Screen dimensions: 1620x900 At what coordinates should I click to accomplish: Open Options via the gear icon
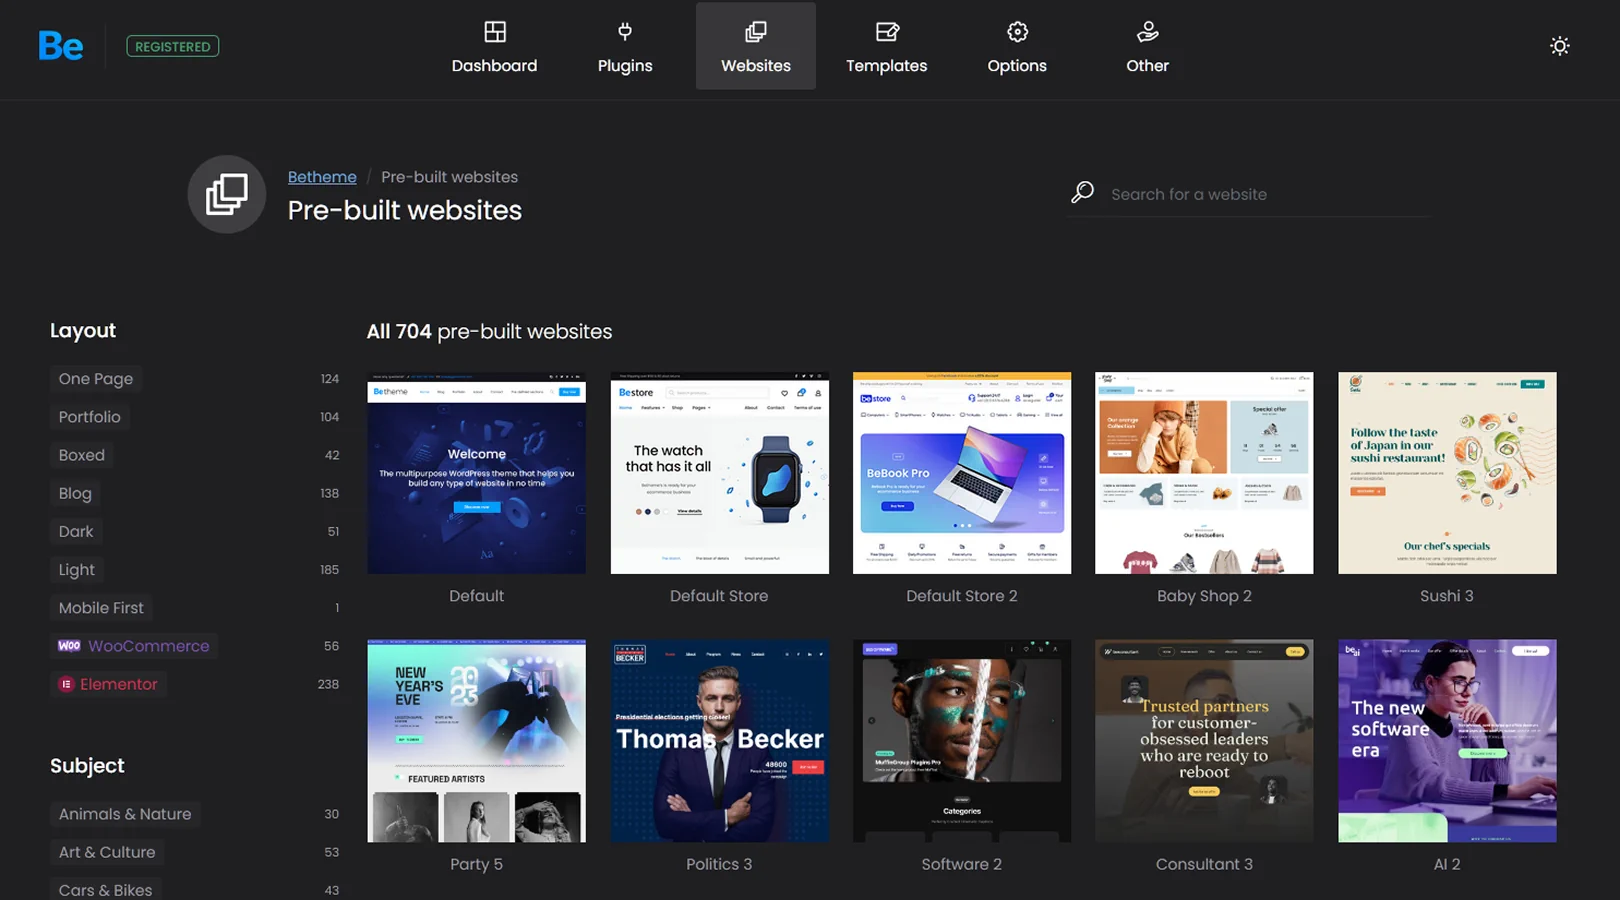[x=1017, y=32]
